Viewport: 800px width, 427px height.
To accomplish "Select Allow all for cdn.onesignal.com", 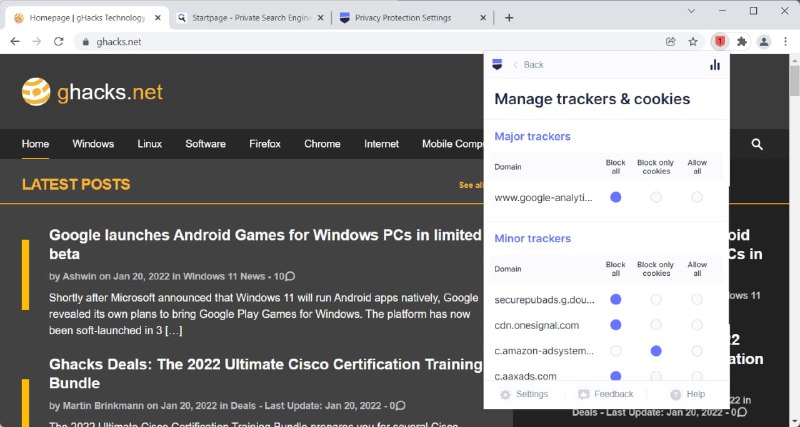I will 697,325.
